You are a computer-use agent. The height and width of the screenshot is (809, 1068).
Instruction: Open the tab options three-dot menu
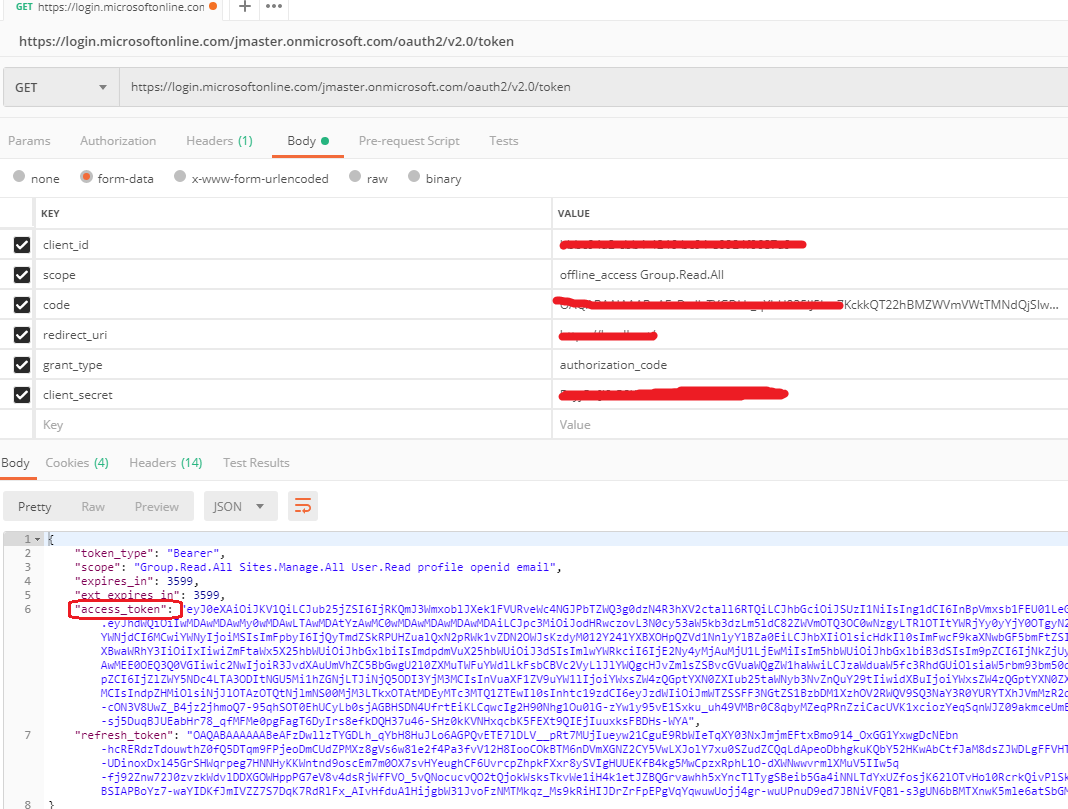click(274, 7)
